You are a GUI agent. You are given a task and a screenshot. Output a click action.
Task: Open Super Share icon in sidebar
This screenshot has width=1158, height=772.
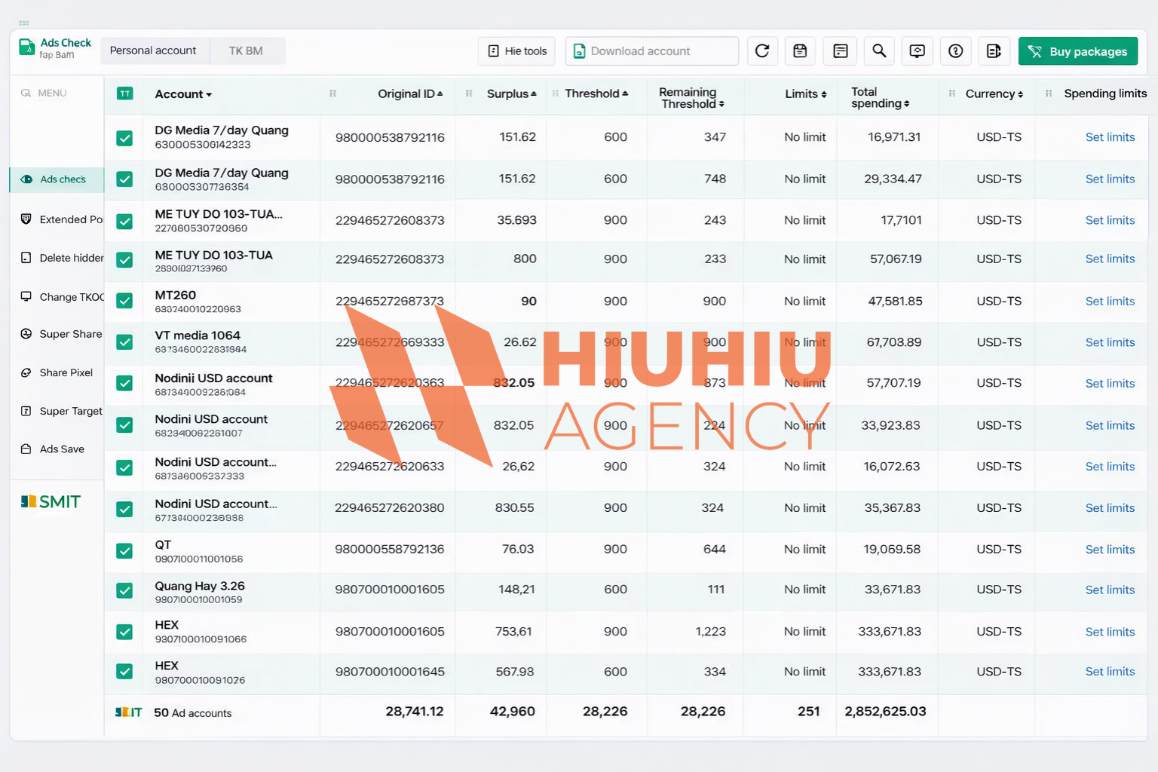[26, 334]
